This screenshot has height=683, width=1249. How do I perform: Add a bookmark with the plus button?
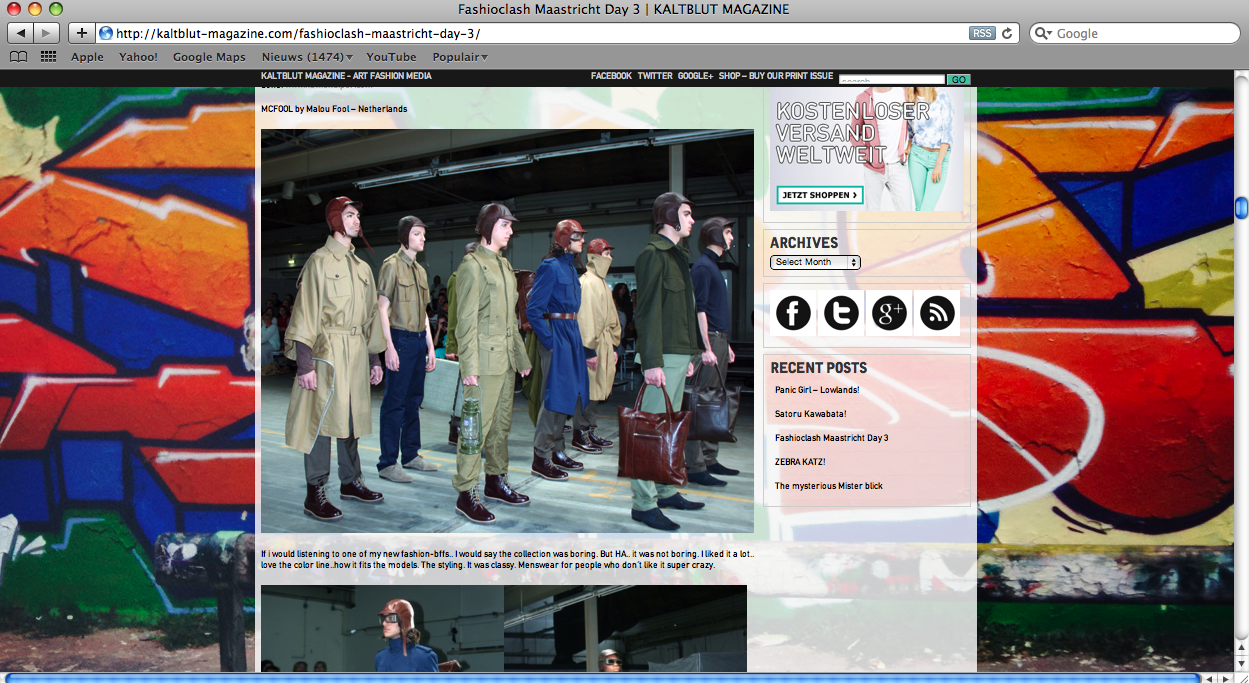[x=82, y=33]
